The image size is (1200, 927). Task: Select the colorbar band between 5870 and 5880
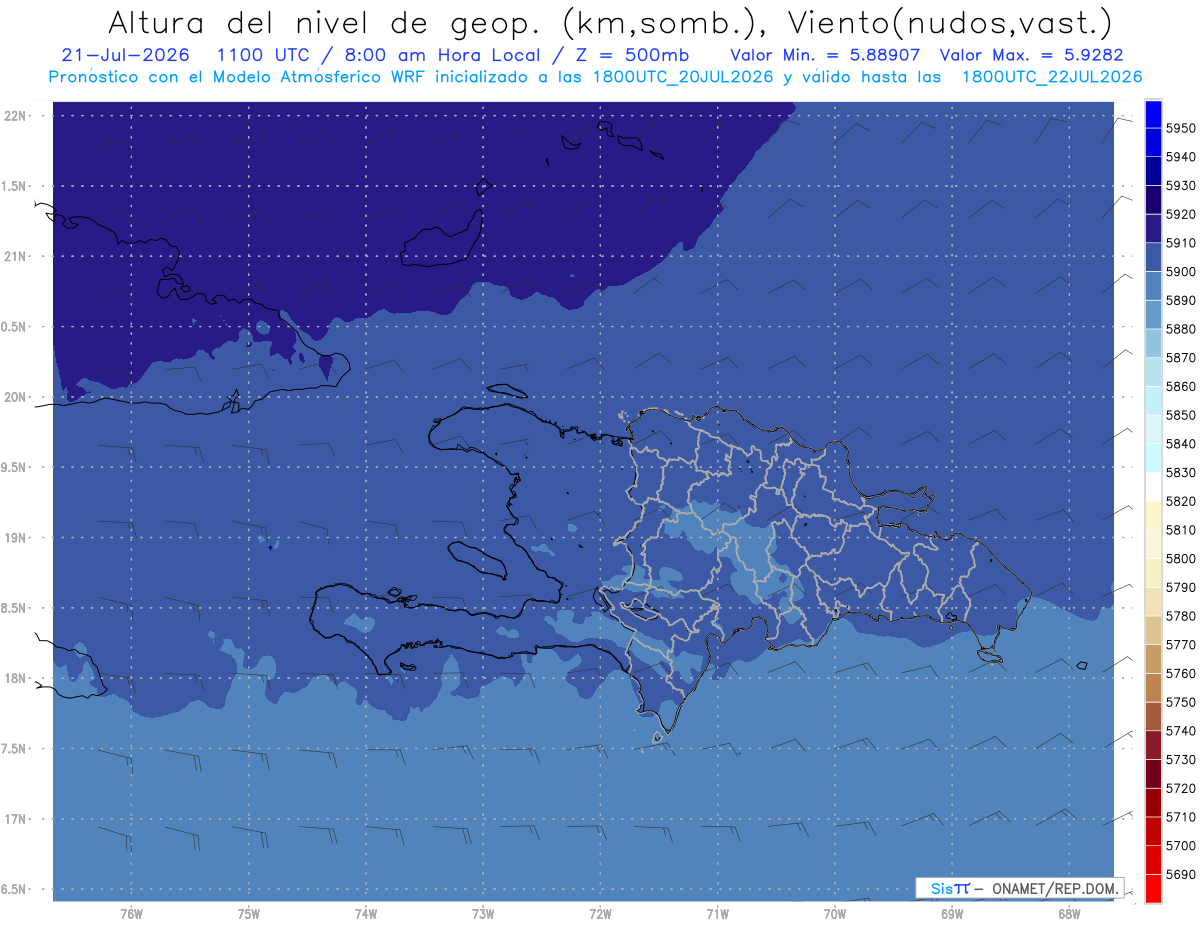click(x=1153, y=343)
